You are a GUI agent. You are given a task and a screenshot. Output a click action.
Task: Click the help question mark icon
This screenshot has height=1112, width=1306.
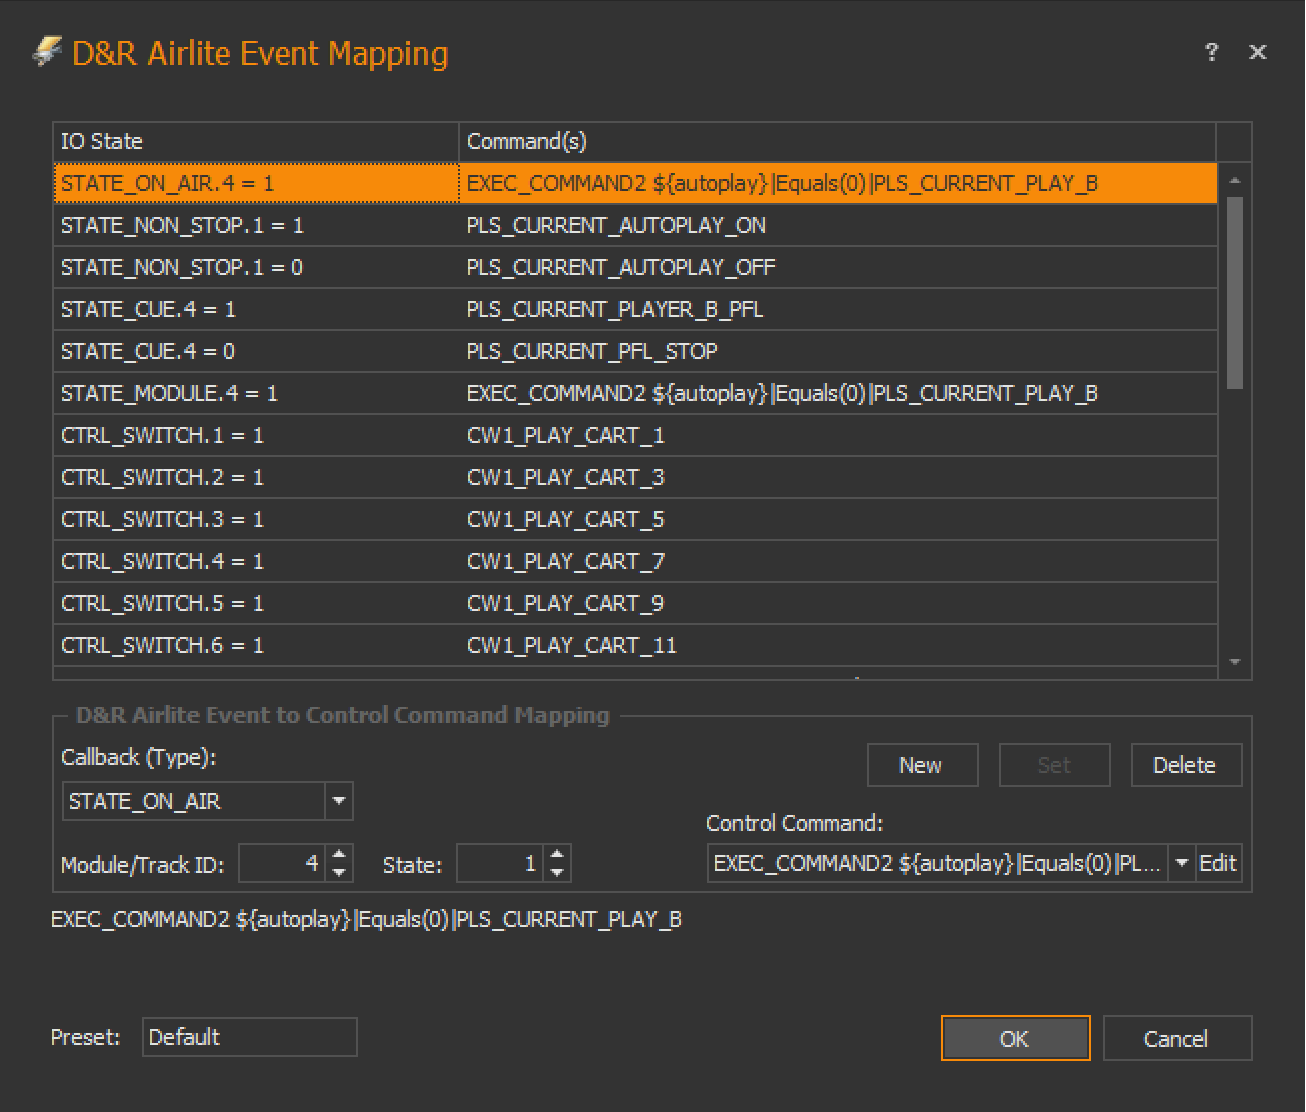tap(1211, 52)
